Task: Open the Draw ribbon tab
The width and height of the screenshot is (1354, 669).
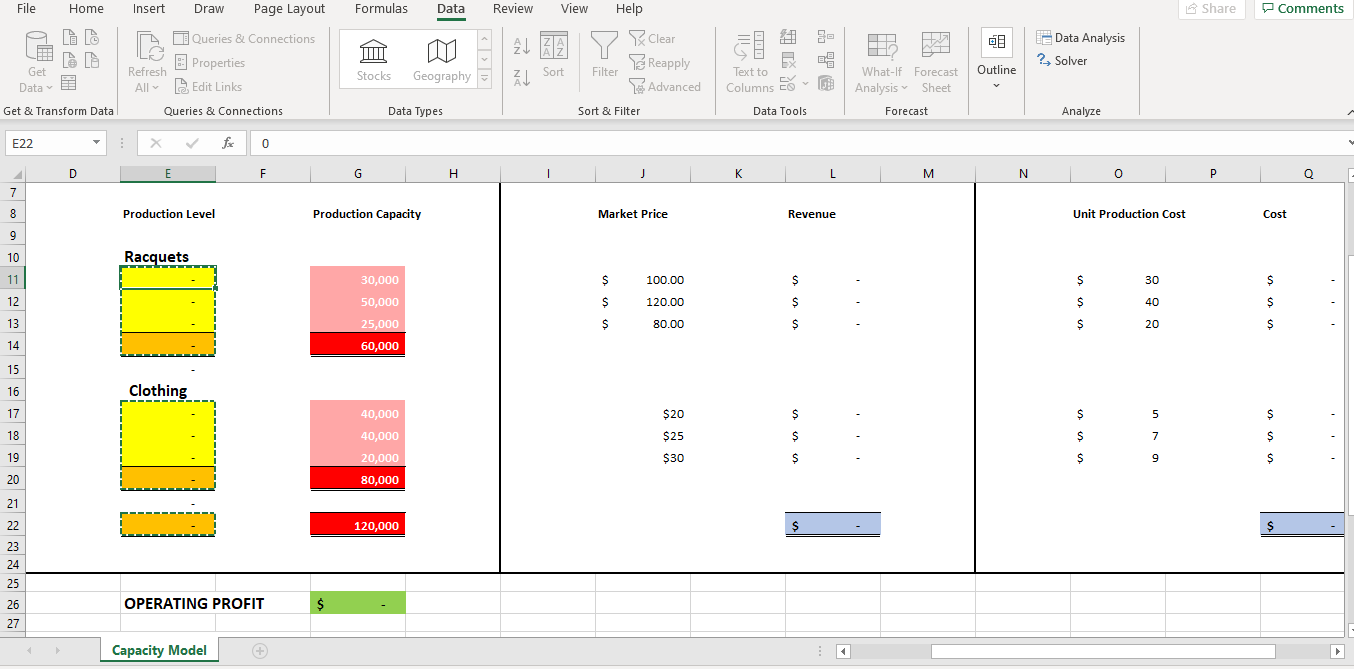Action: point(209,9)
